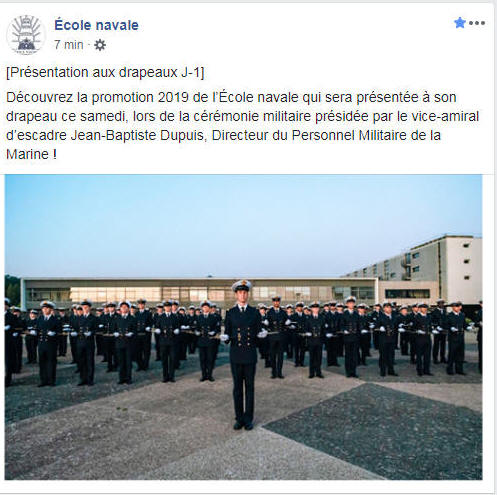This screenshot has height=495, width=497.
Task: Click the "promotion 2019" text in the post
Action: [x=137, y=97]
